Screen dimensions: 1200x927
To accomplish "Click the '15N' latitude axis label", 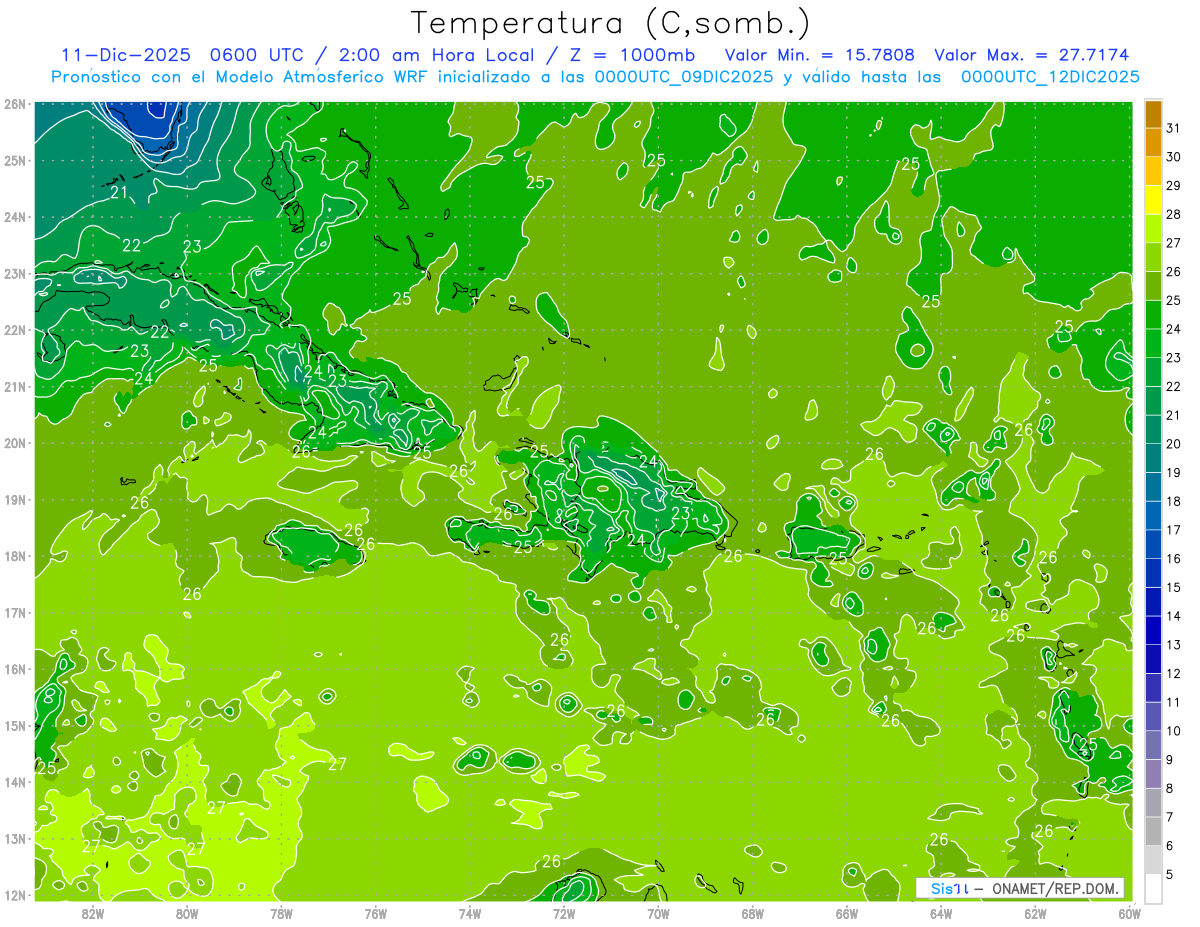I will point(14,726).
